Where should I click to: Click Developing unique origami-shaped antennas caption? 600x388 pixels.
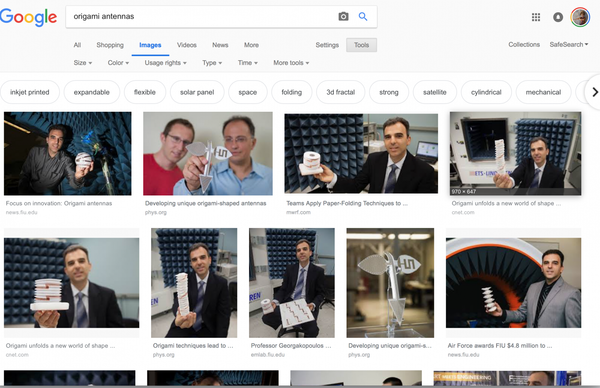[205, 203]
